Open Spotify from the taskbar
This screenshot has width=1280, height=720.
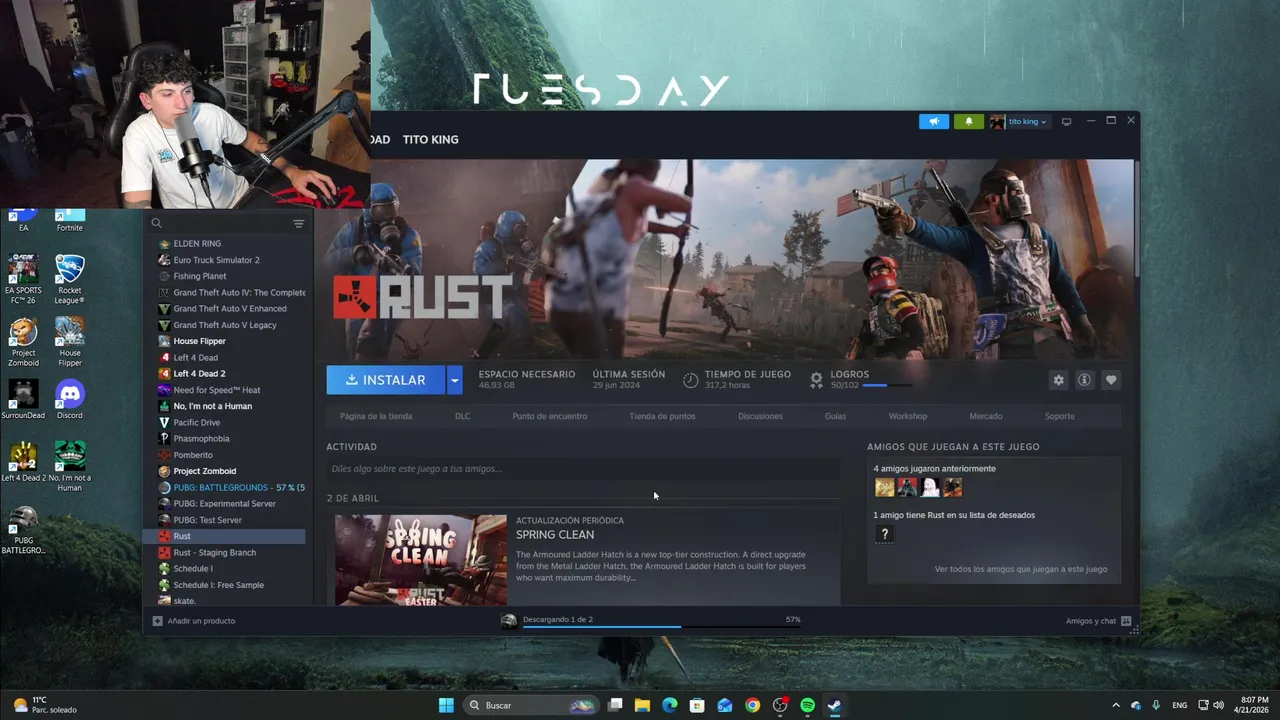click(x=807, y=705)
